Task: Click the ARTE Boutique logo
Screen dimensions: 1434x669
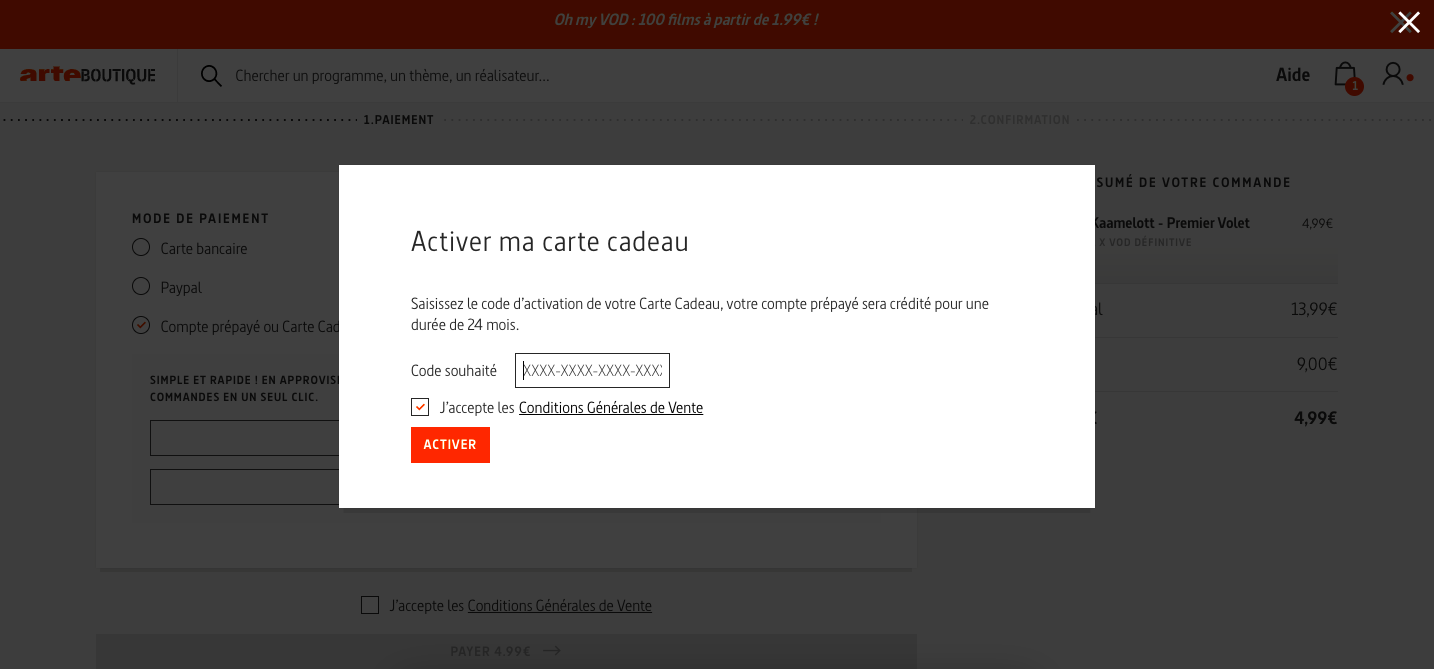Action: coord(88,75)
